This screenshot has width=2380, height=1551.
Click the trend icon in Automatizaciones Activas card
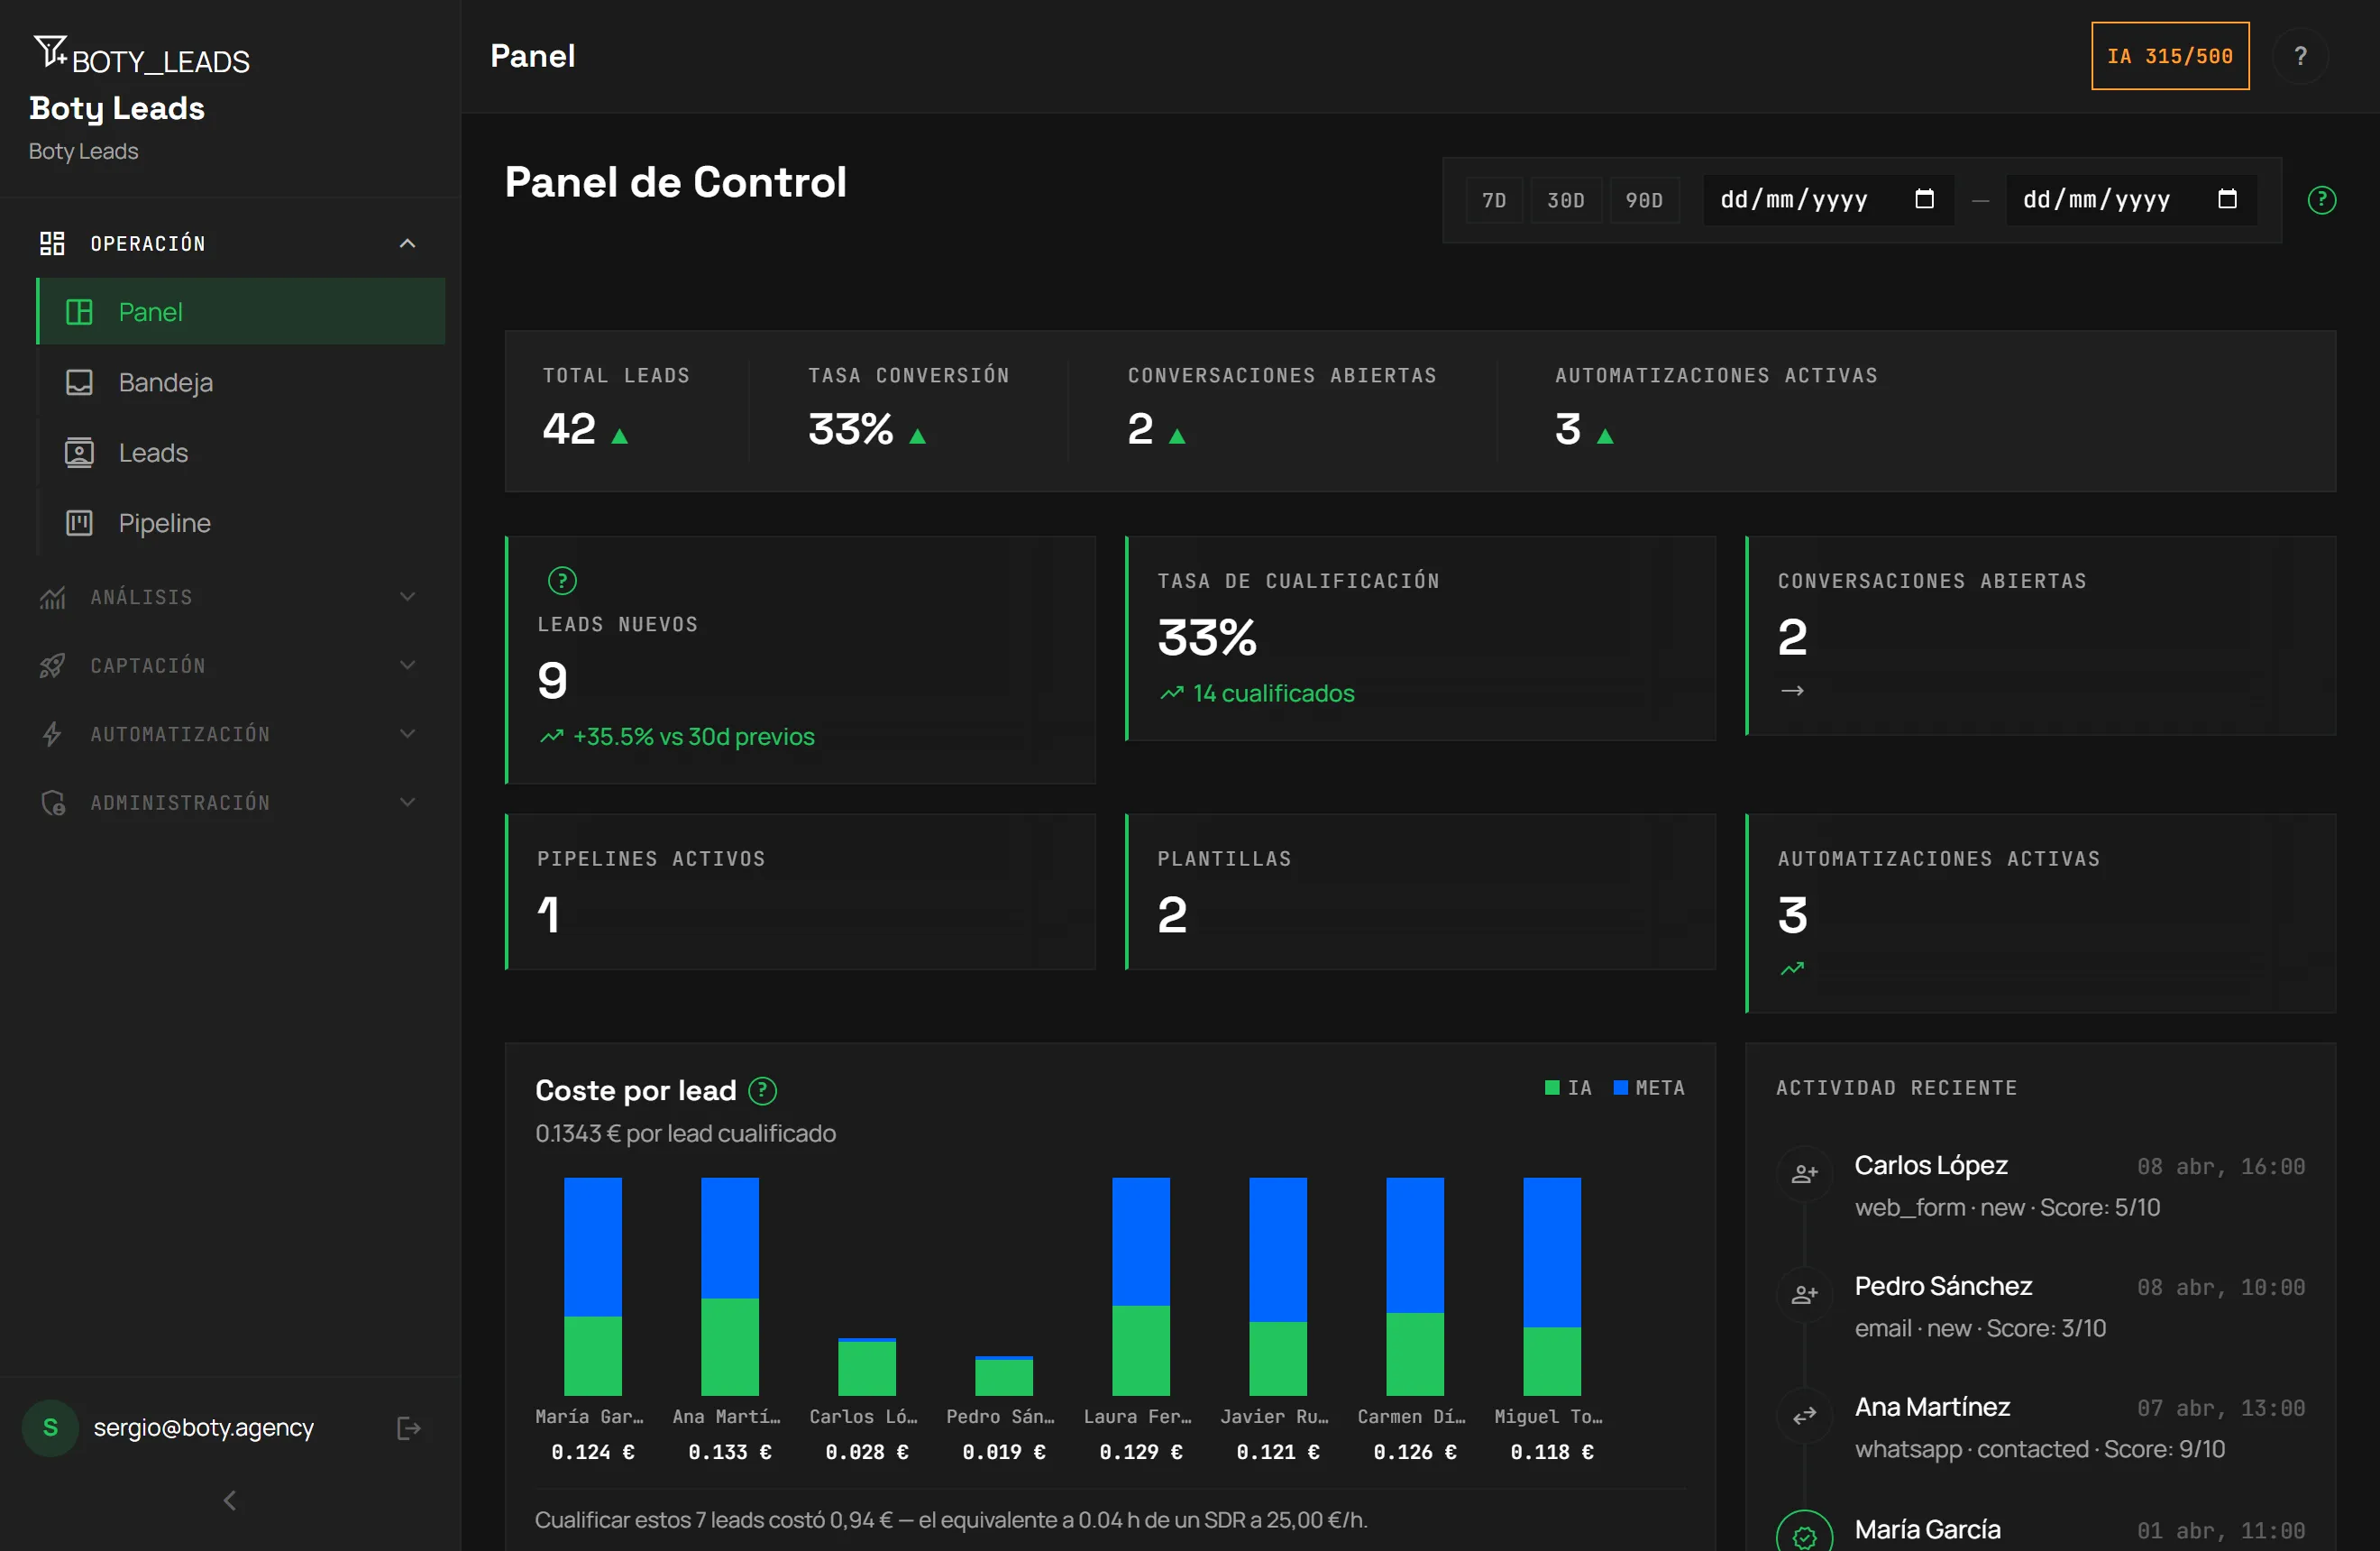click(1792, 968)
